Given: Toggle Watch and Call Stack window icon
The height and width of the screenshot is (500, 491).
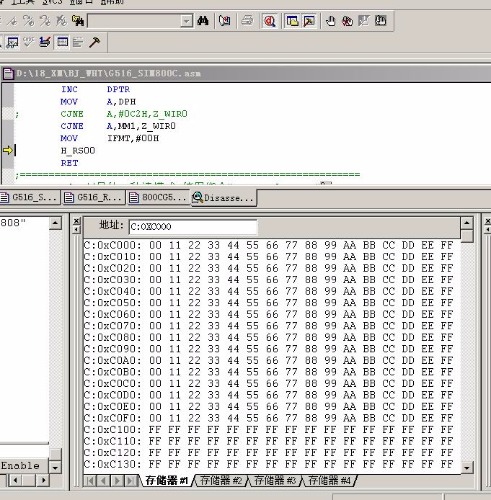Looking at the screenshot, I should pyautogui.click(x=13, y=42).
